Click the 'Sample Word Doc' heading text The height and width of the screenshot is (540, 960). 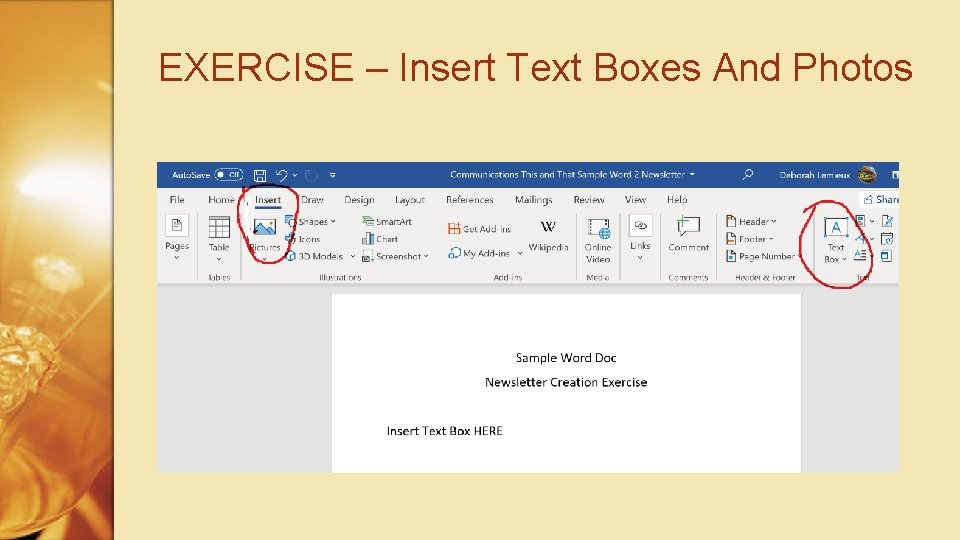point(566,358)
